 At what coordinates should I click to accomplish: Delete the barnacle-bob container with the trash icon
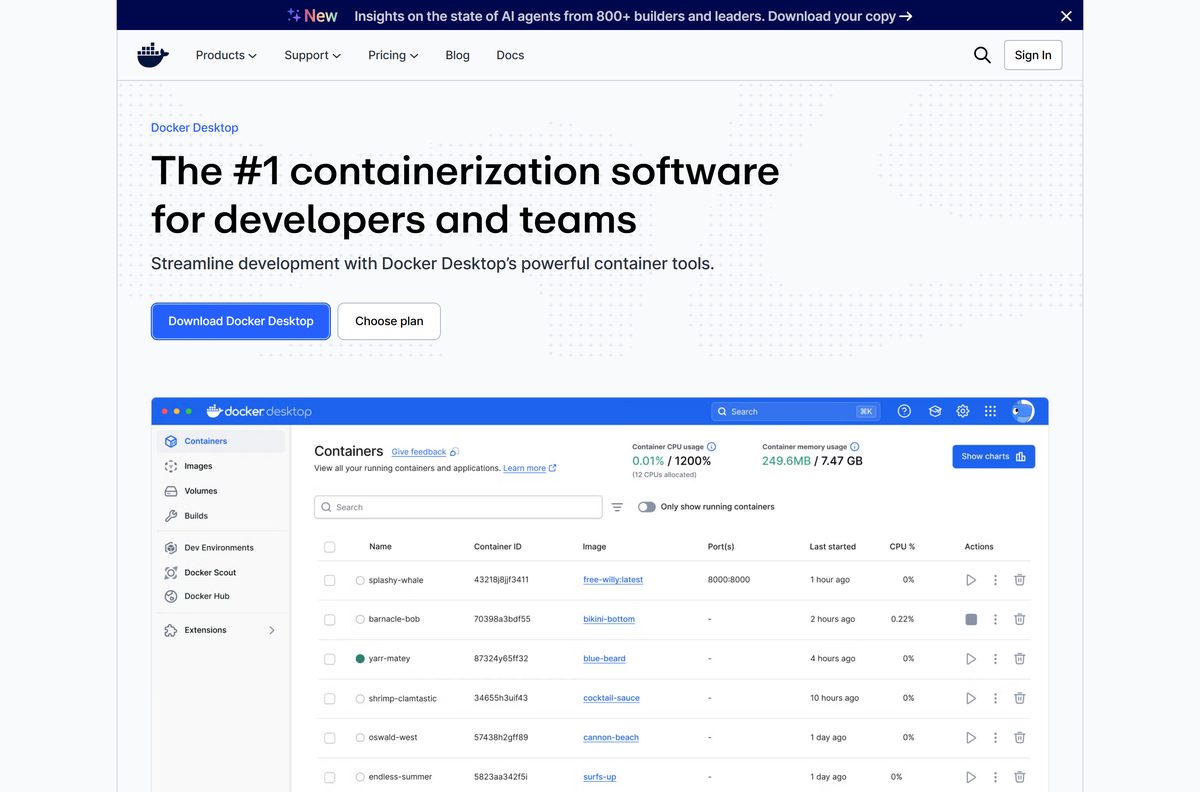(x=1019, y=619)
